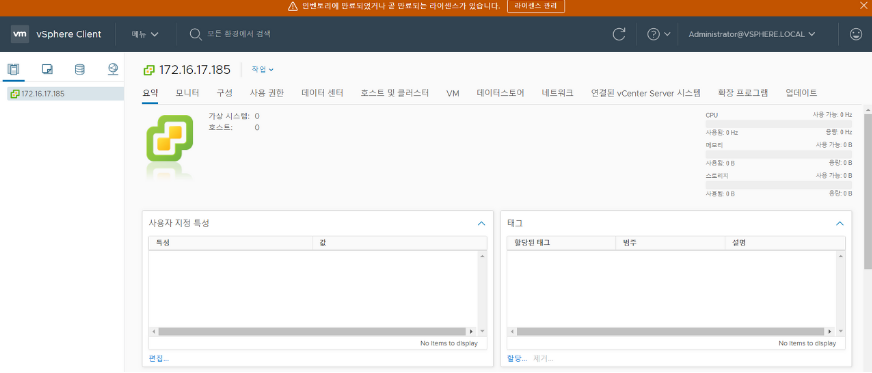Click the search magnifier icon
Viewport: 872px width, 373px height.
click(x=195, y=34)
